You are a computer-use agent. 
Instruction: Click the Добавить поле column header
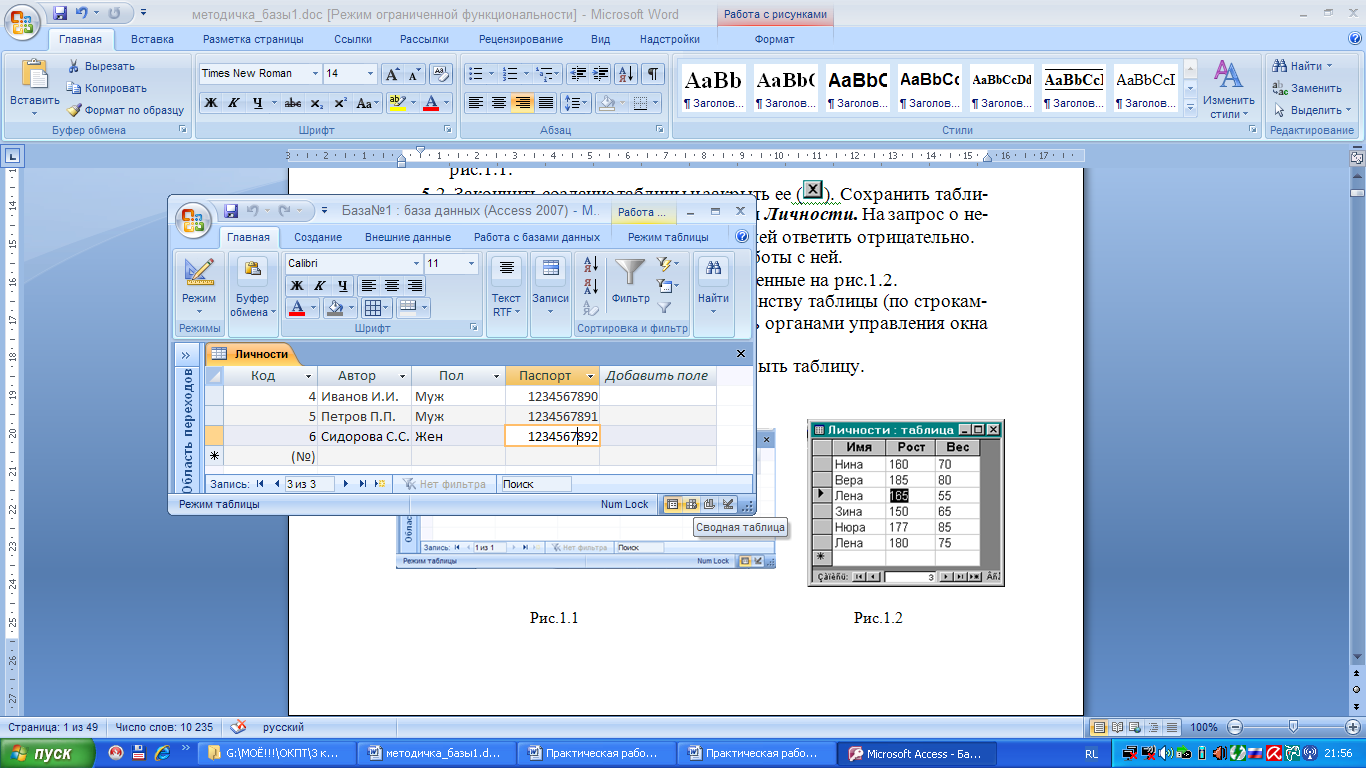click(656, 376)
